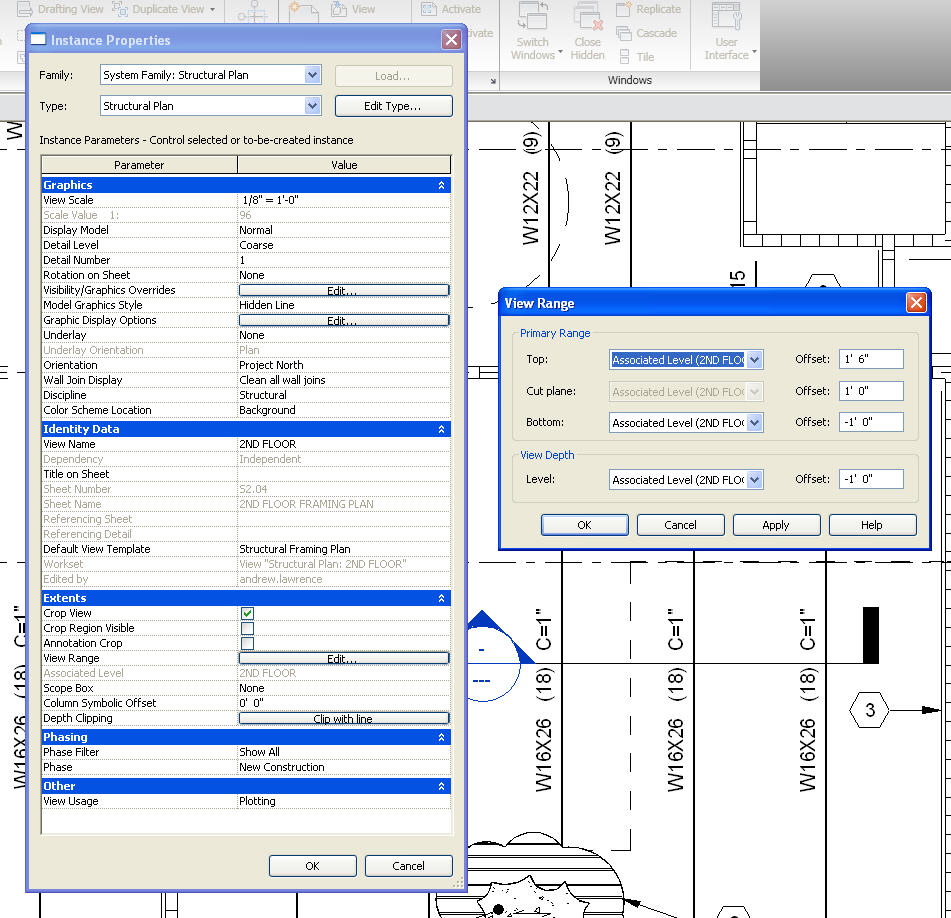Open the Family dropdown list
Image resolution: width=951 pixels, height=918 pixels.
pos(313,75)
